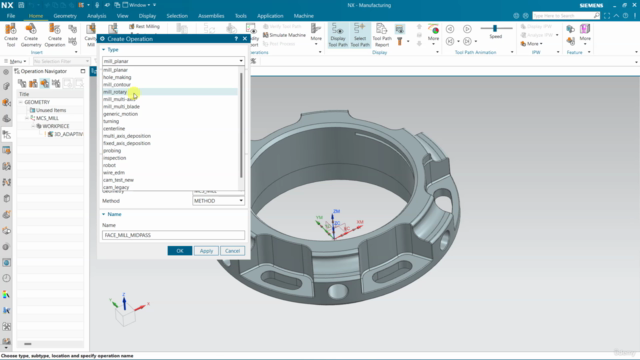Click the Create Operation dialog help icon
640x360 pixels.
point(236,39)
